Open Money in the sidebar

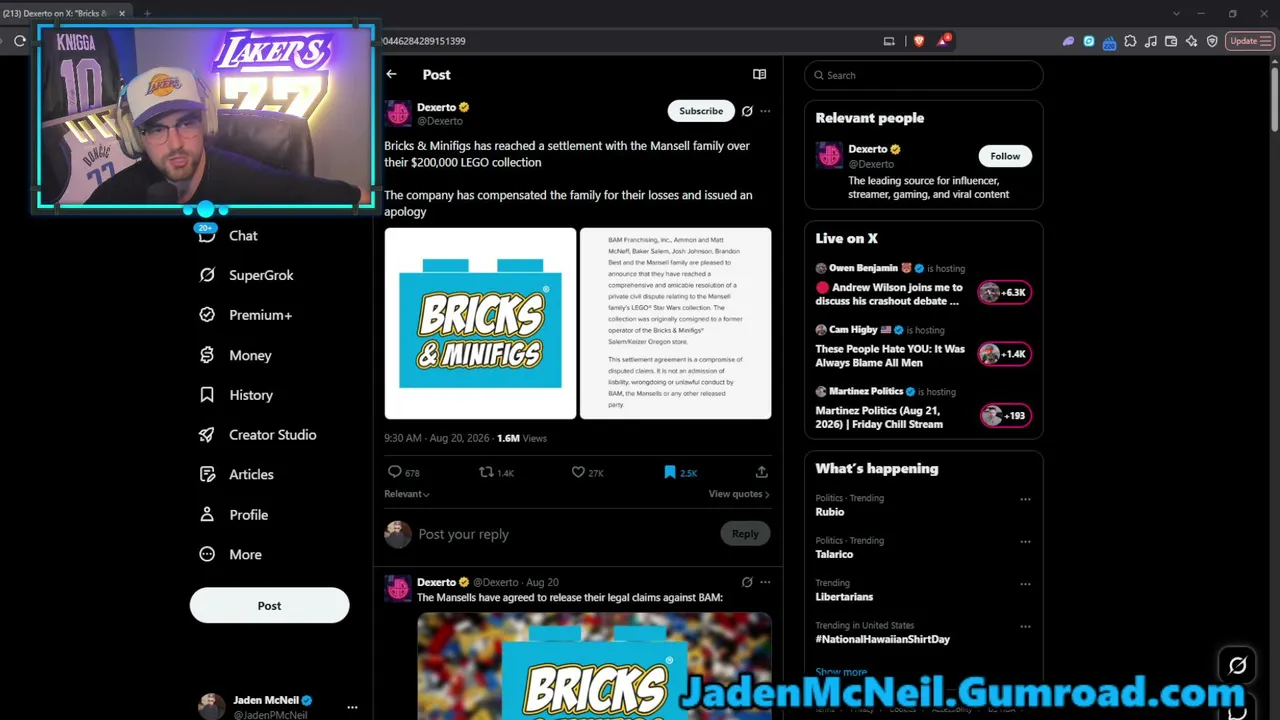(235, 355)
